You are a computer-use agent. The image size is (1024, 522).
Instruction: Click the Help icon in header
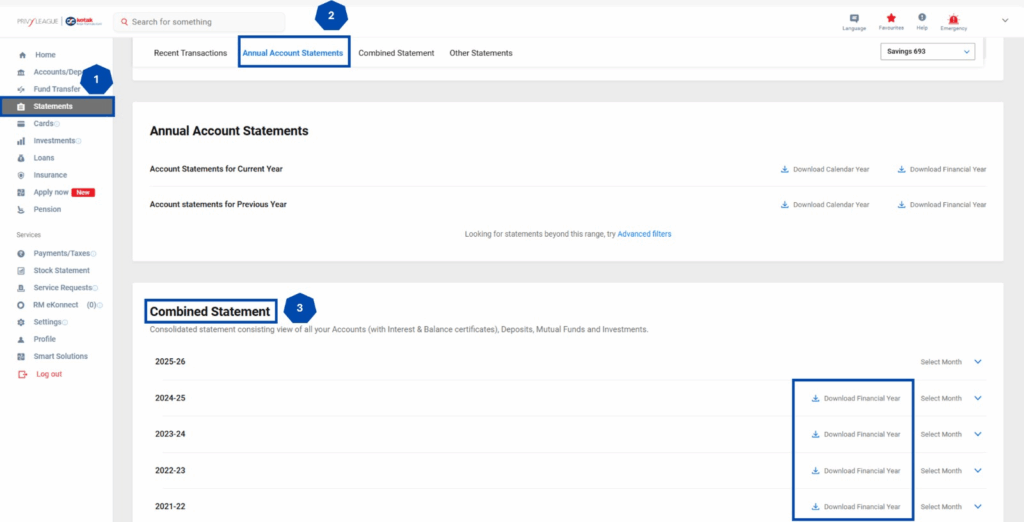pyautogui.click(x=922, y=18)
